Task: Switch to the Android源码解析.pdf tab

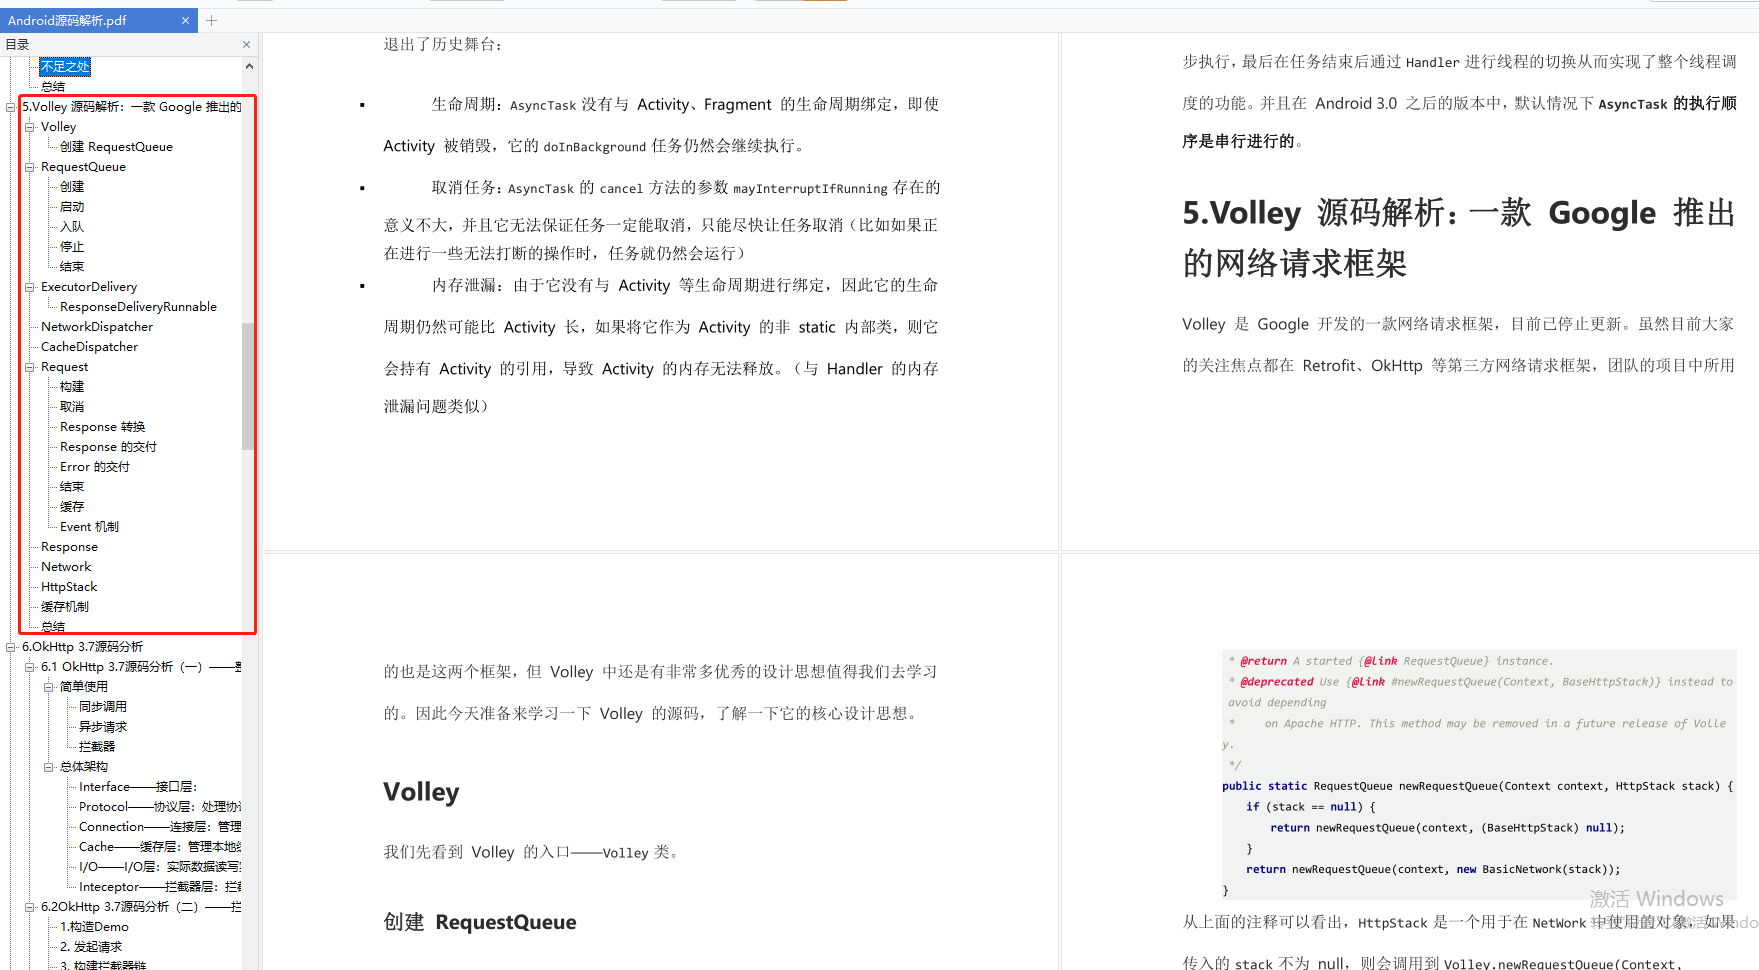Action: (67, 20)
